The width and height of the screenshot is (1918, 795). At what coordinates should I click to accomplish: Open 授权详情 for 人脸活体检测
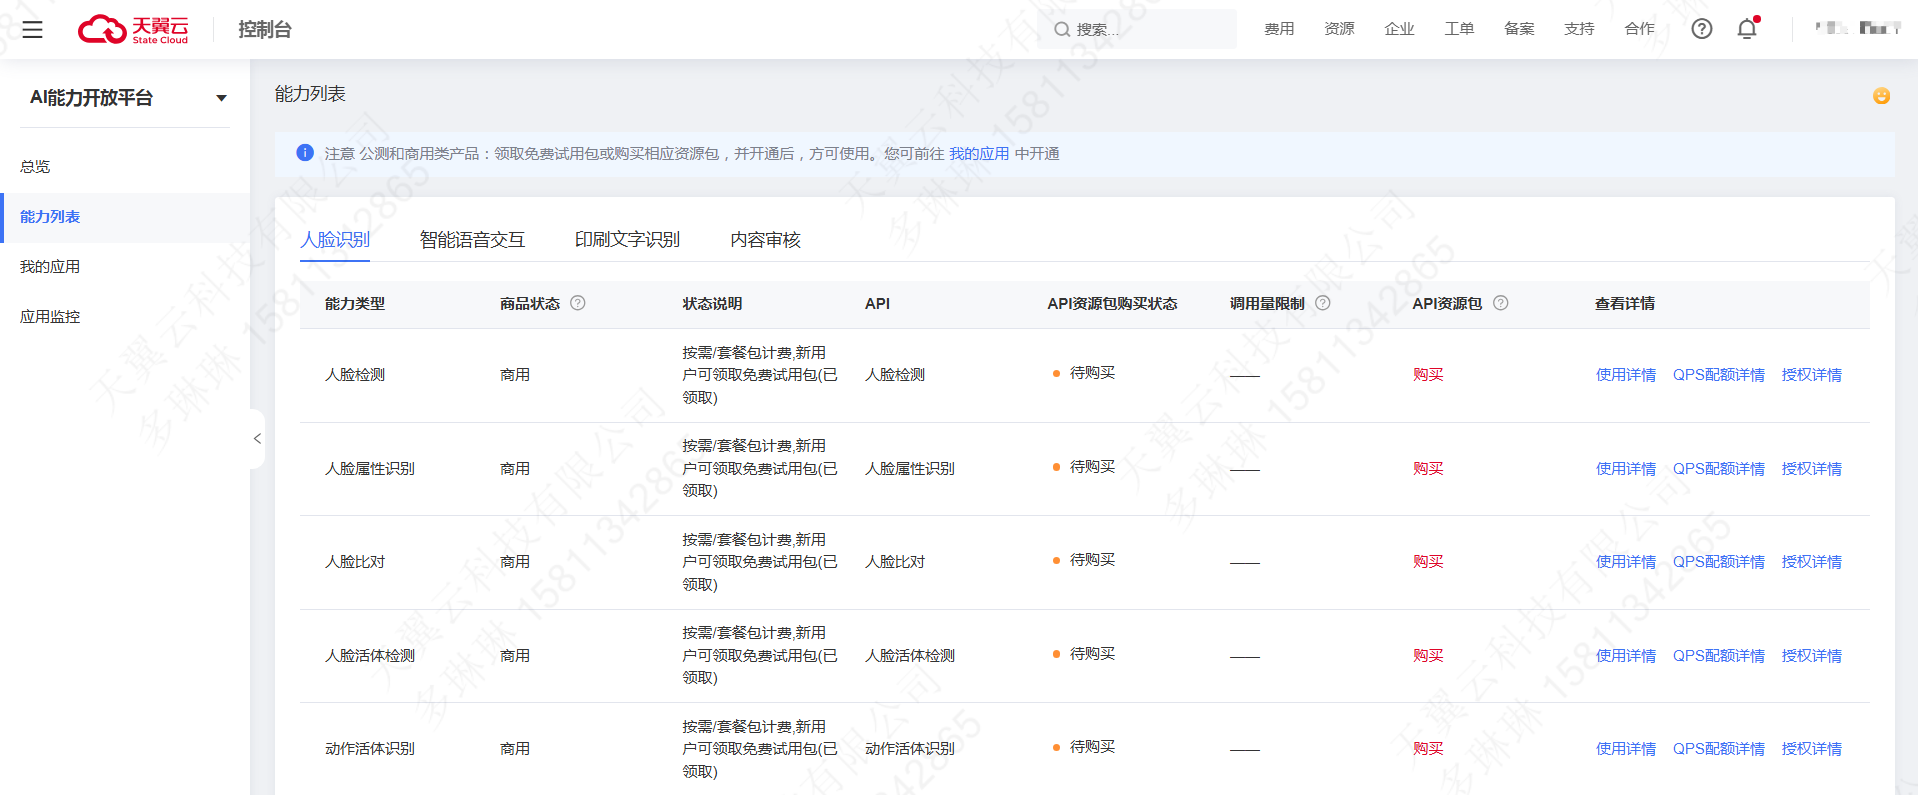tap(1812, 656)
